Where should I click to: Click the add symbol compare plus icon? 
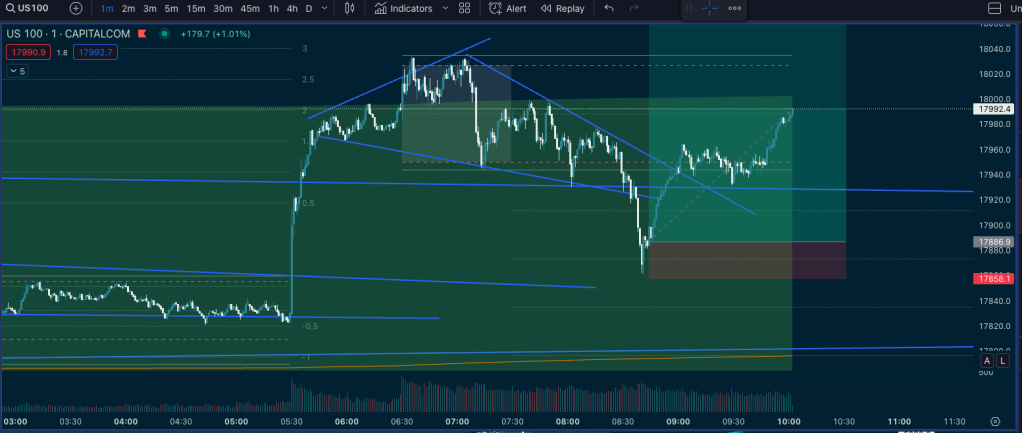(x=76, y=8)
